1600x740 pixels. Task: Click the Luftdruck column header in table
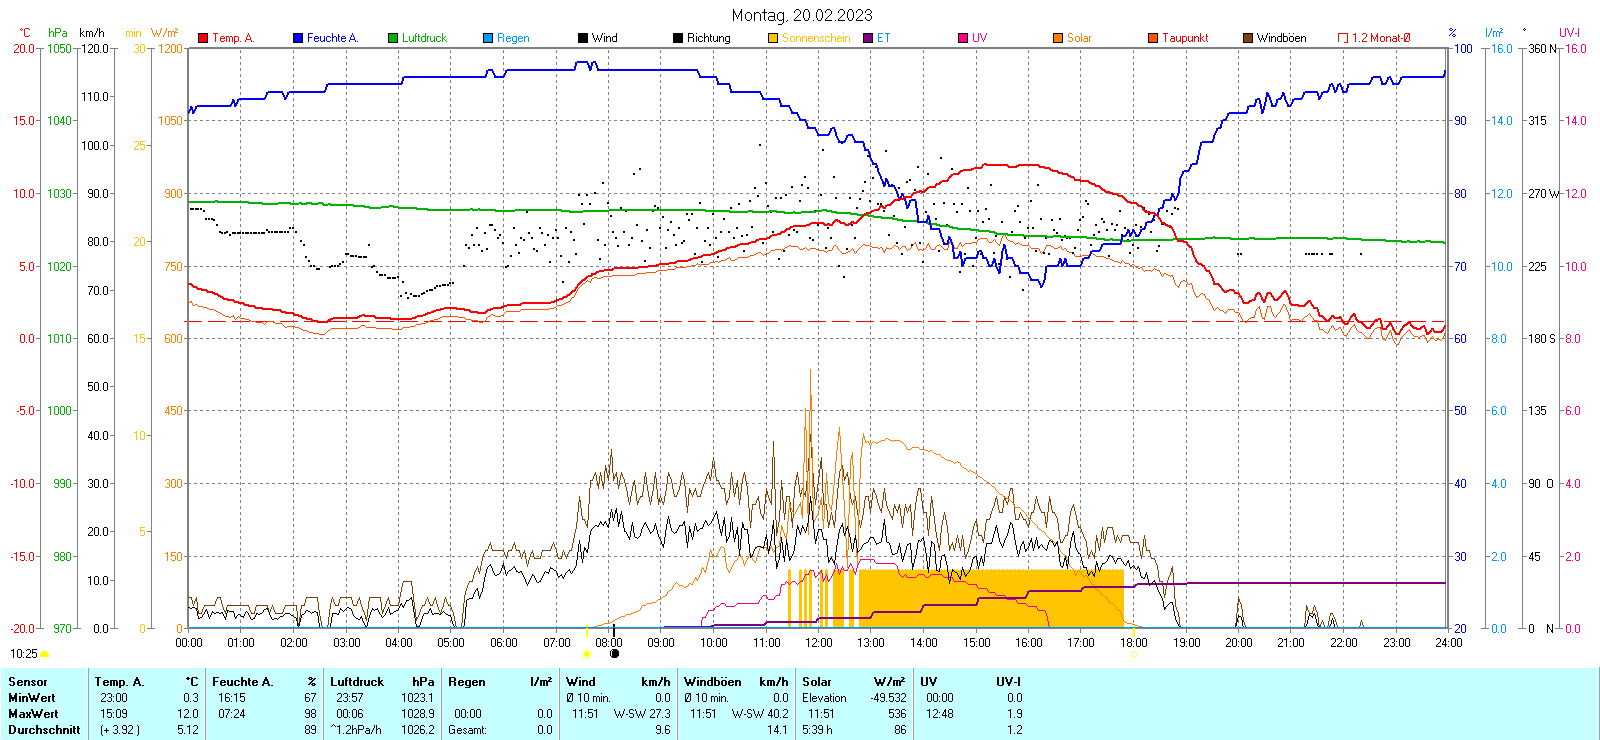click(357, 682)
